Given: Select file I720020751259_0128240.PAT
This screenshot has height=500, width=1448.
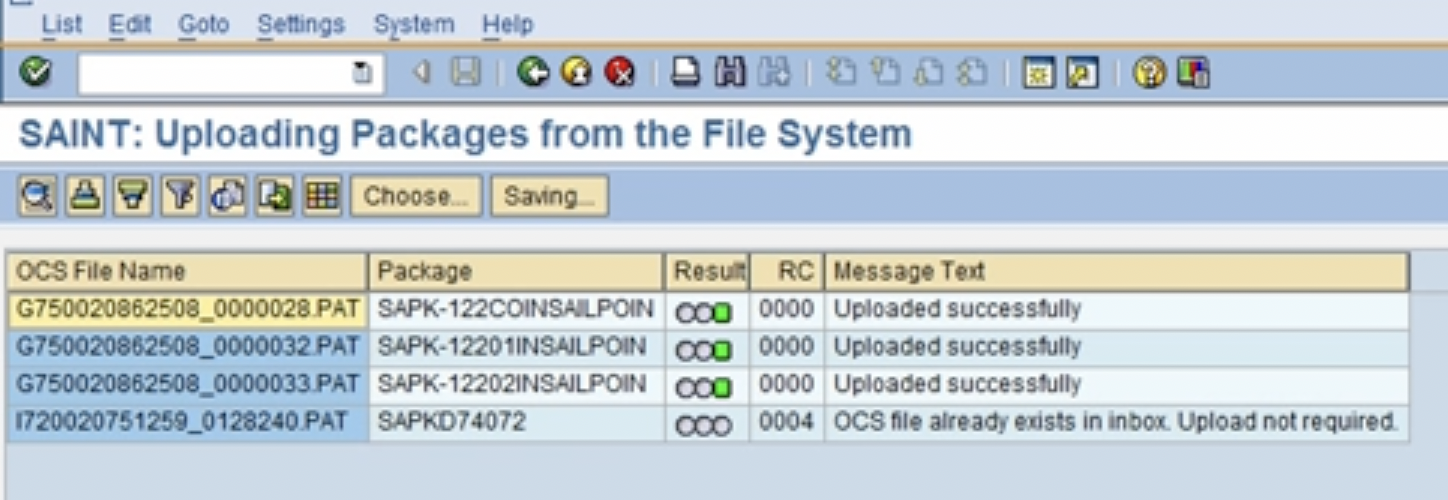Looking at the screenshot, I should coord(187,423).
